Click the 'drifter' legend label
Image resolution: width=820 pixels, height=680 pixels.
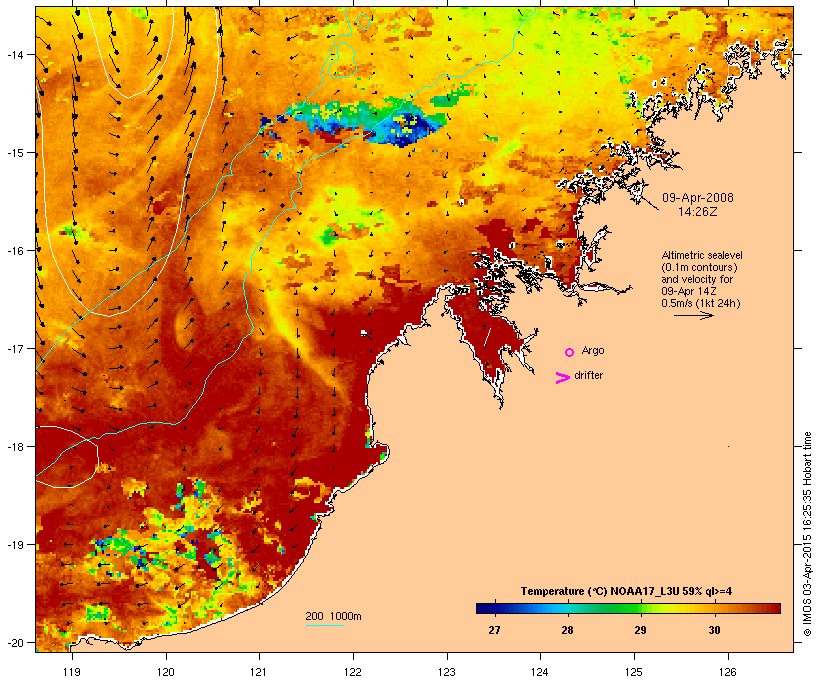[x=588, y=375]
